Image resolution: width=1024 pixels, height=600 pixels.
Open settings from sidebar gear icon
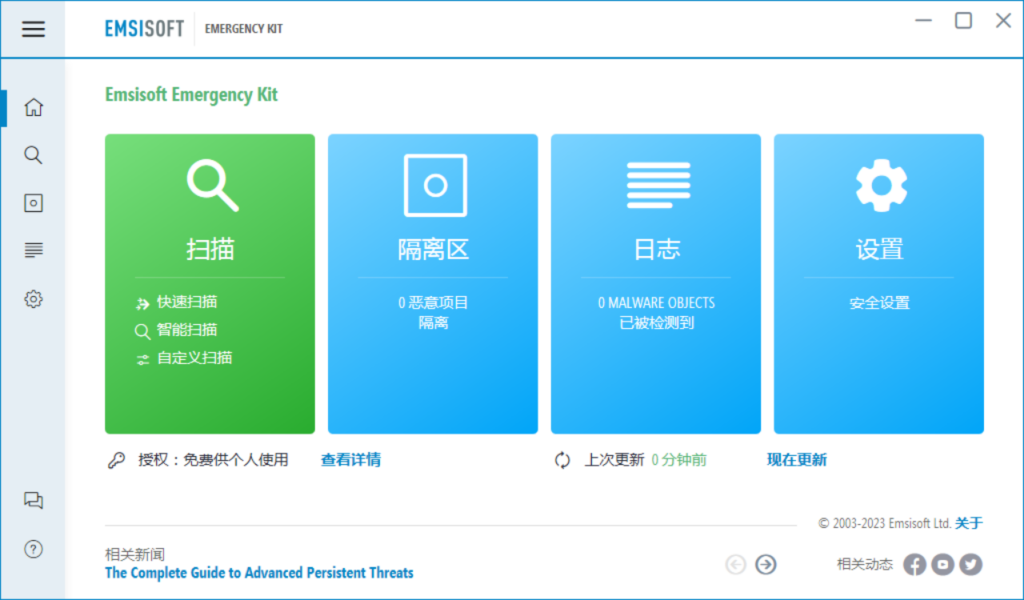tap(33, 299)
